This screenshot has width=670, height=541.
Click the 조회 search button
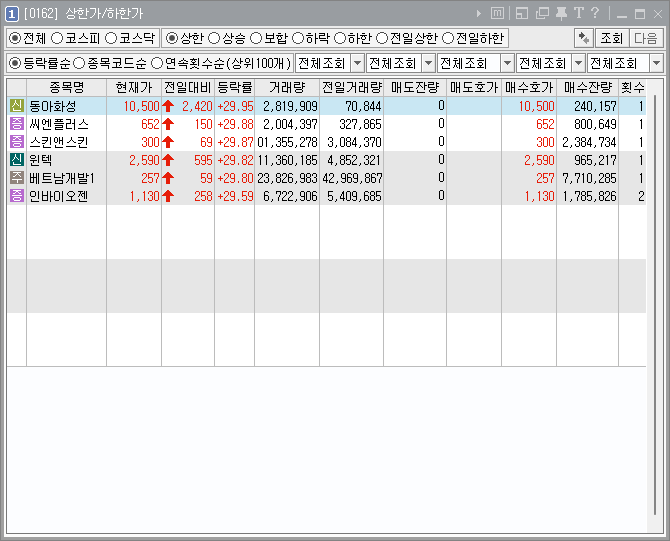pyautogui.click(x=612, y=38)
